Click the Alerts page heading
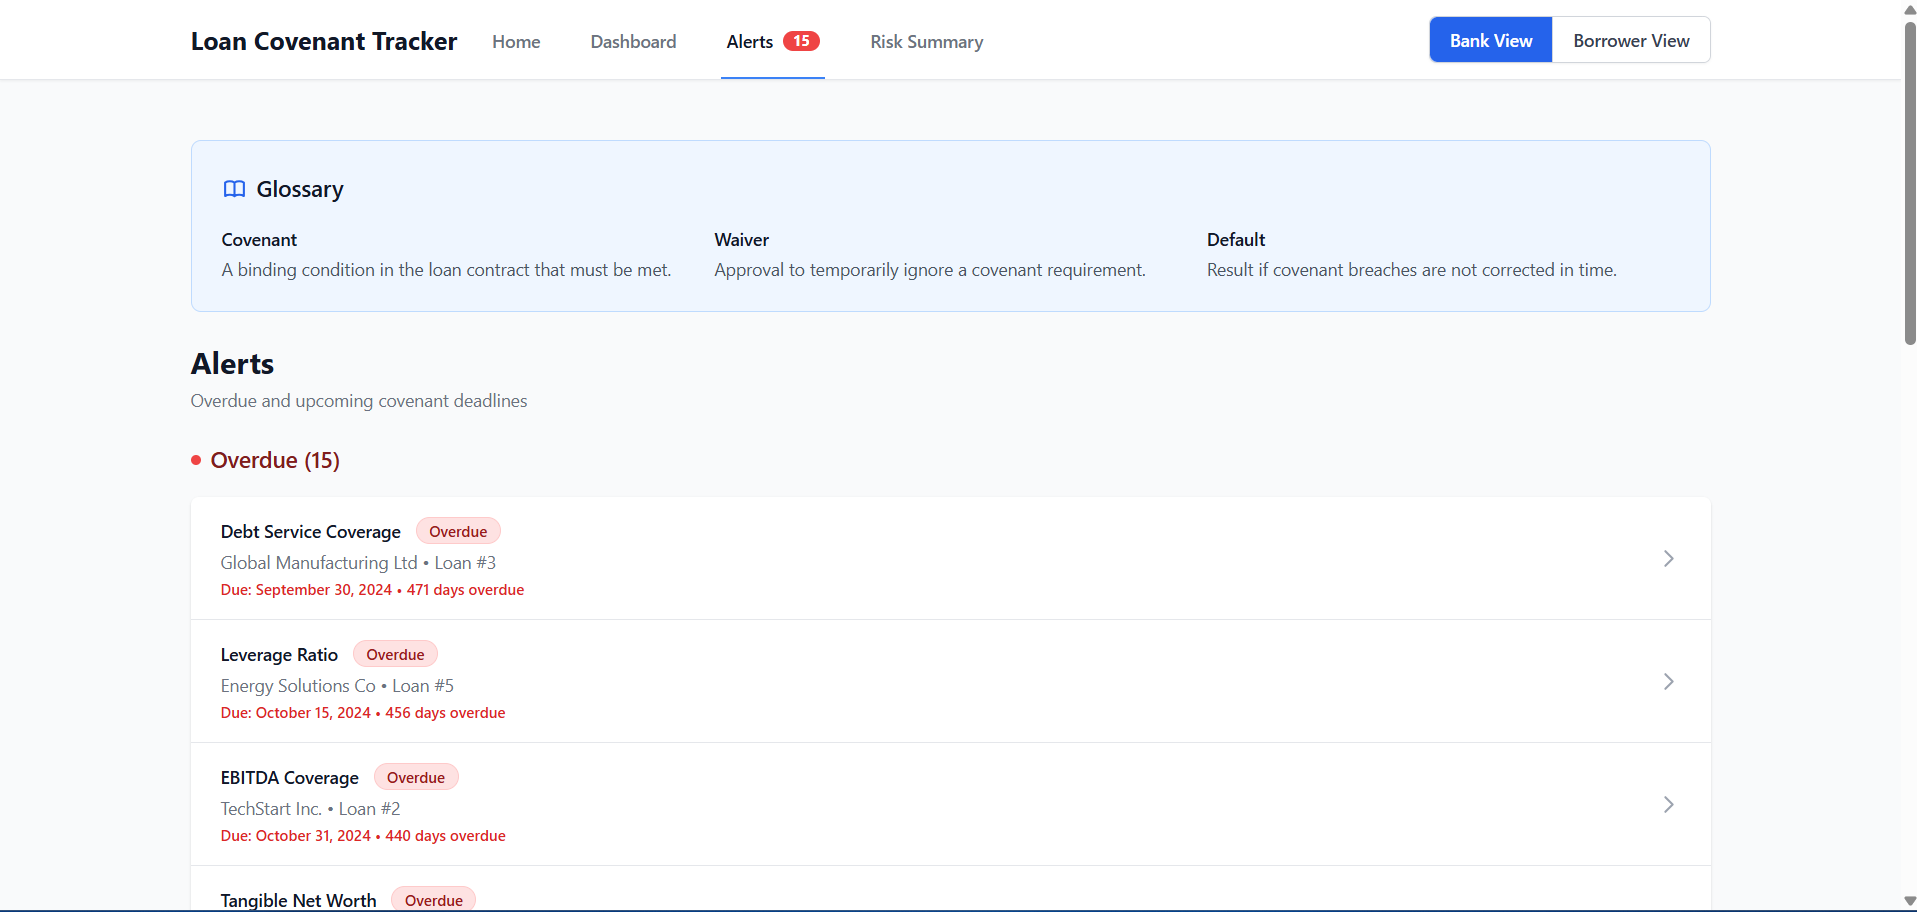Screen dimensions: 1917x912 coord(232,364)
